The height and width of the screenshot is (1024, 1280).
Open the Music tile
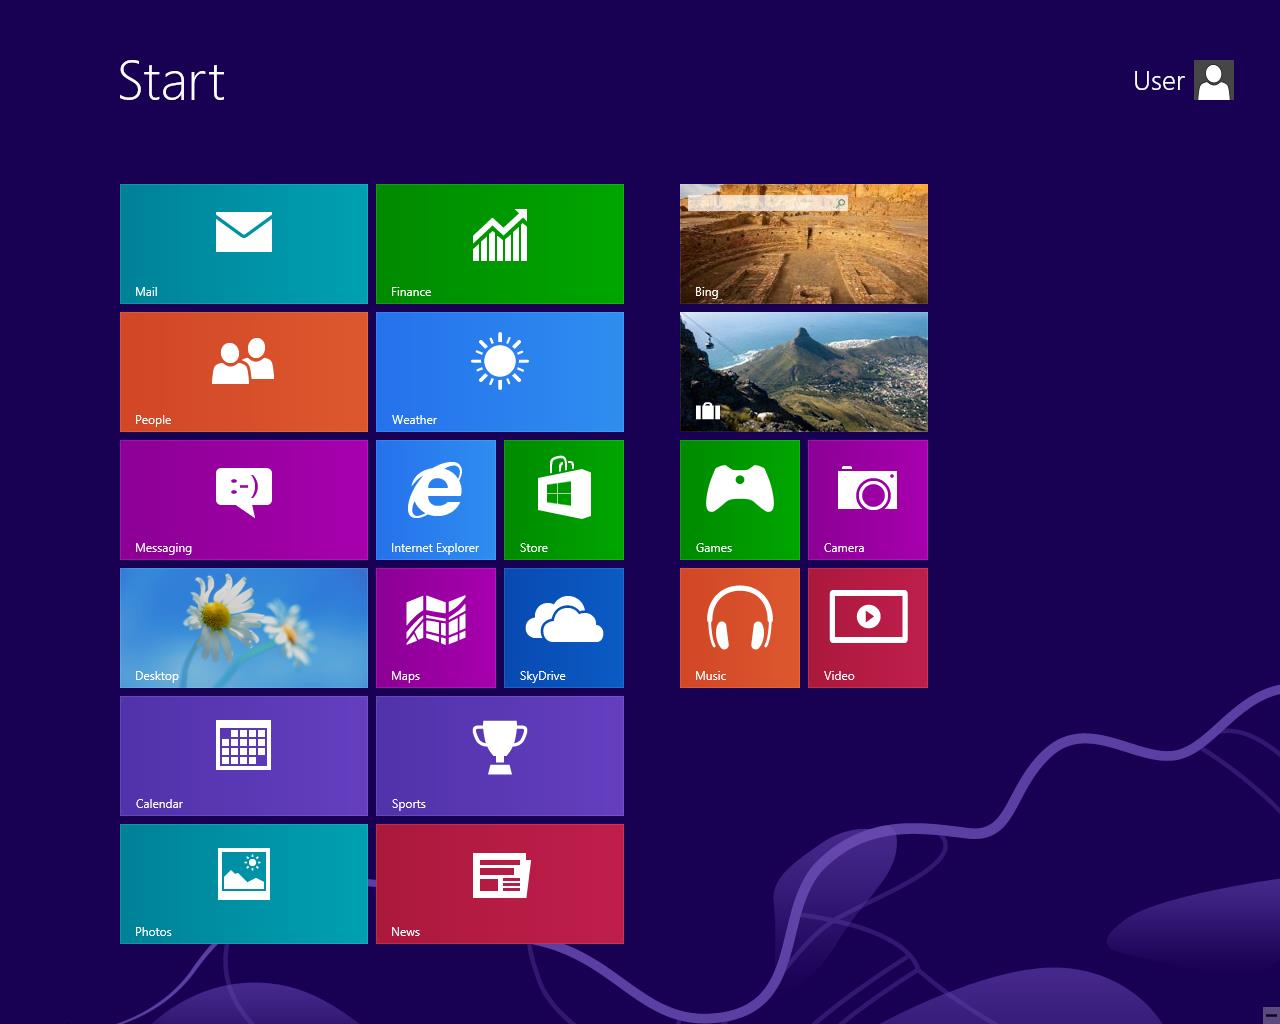pyautogui.click(x=740, y=628)
